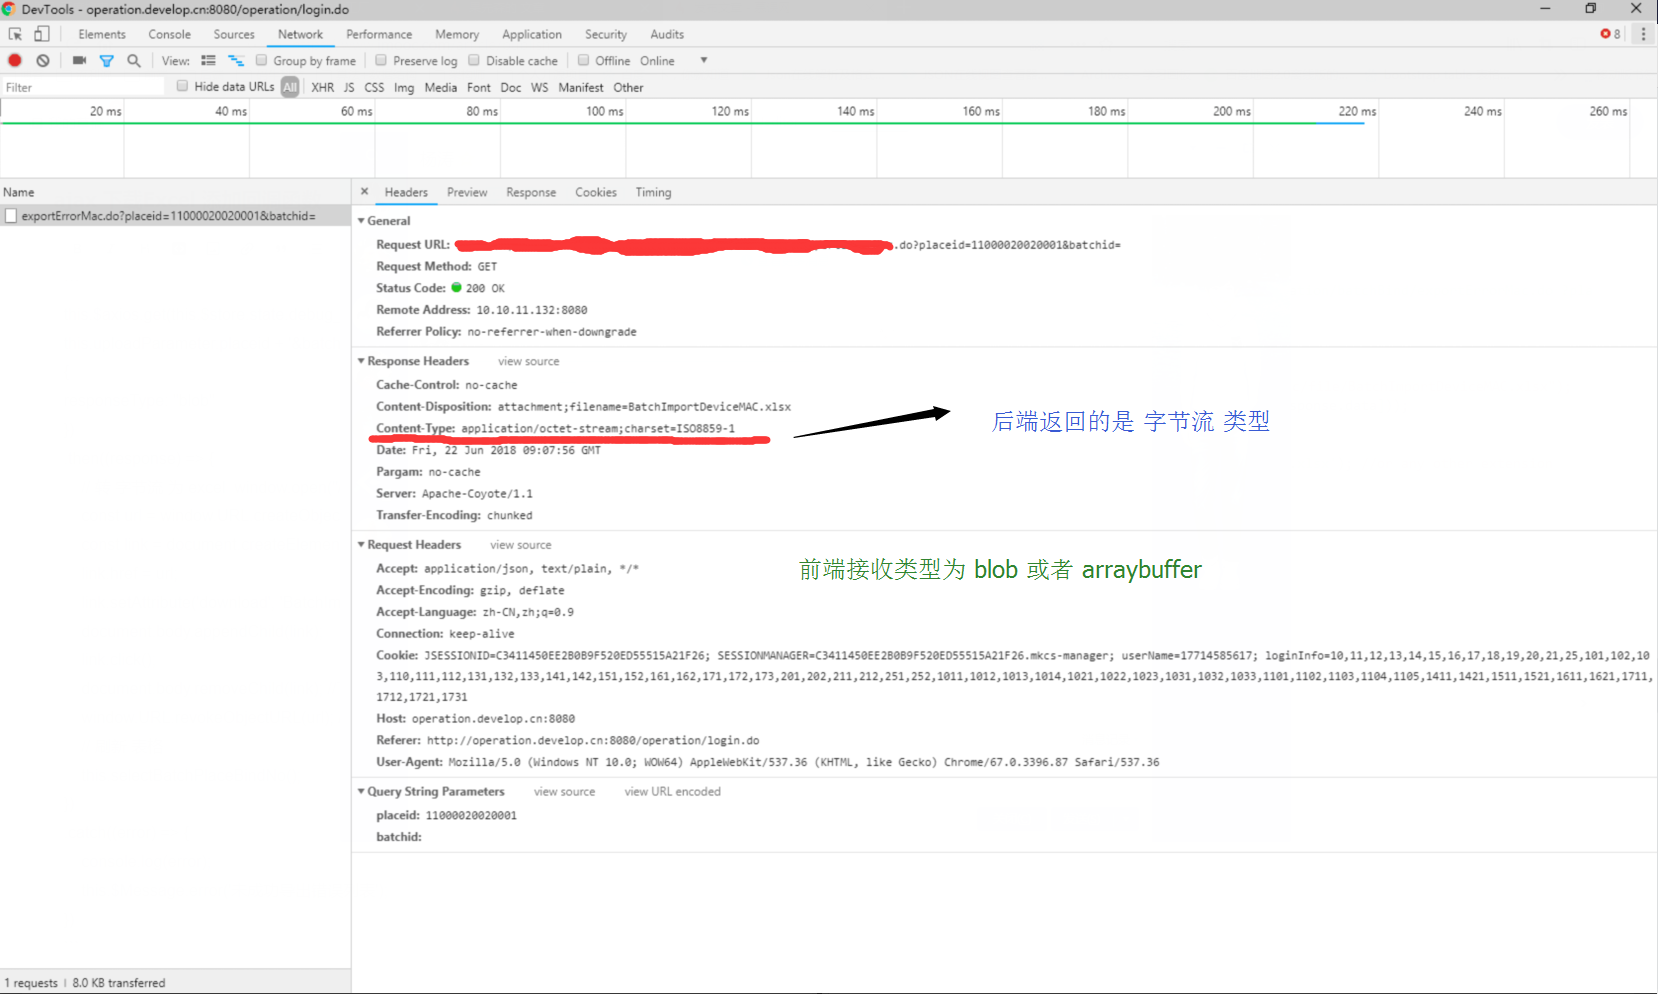Screen dimensions: 1658x994
Task: Open the Application panel
Action: click(532, 34)
